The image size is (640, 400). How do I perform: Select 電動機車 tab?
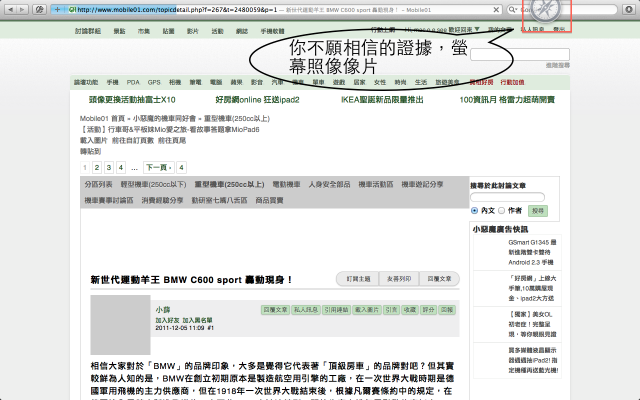(x=287, y=184)
